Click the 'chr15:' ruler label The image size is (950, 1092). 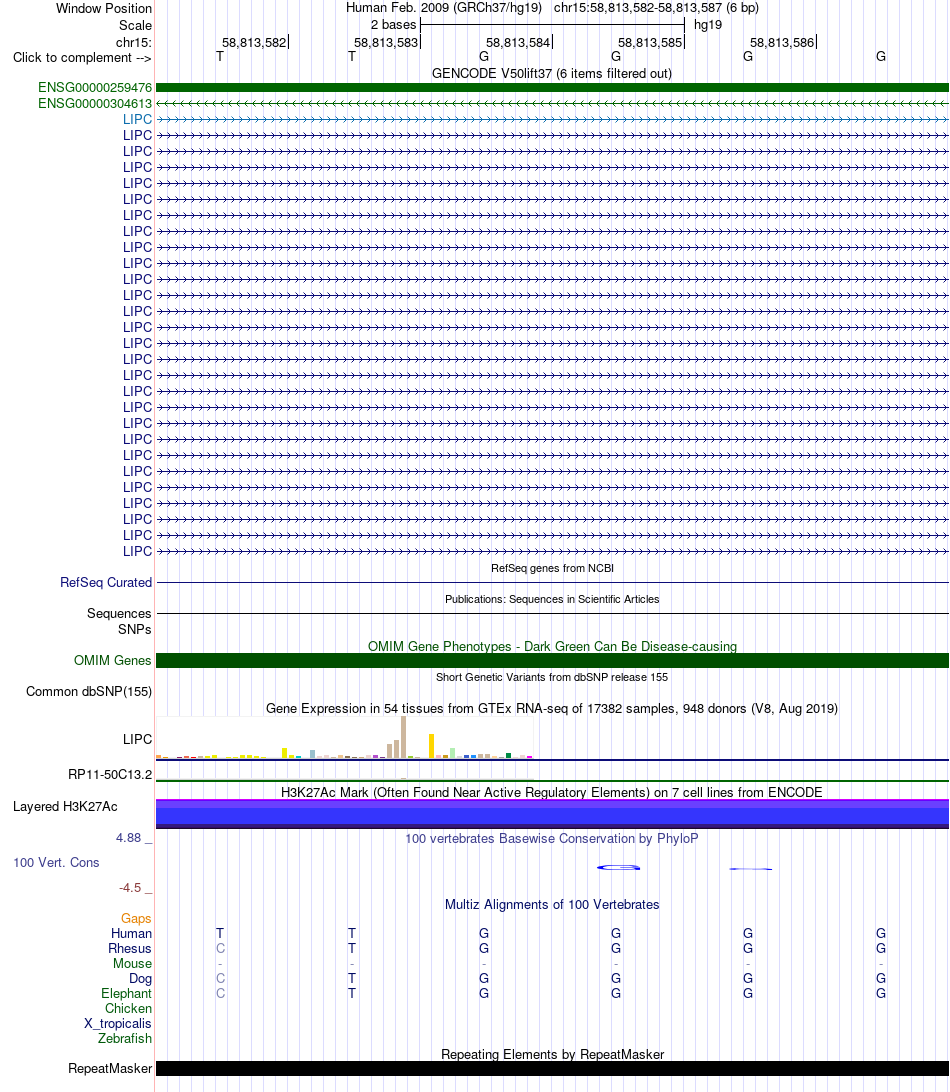click(x=134, y=42)
